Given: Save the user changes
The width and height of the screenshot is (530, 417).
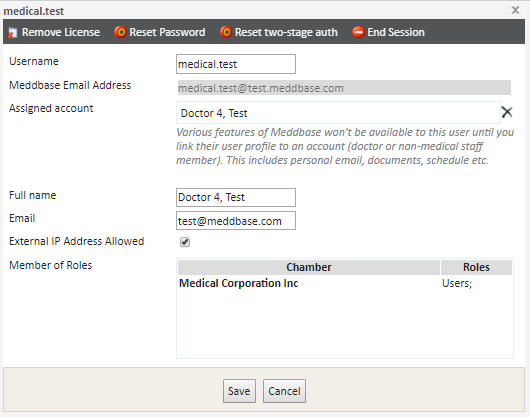Looking at the screenshot, I should pyautogui.click(x=239, y=391).
